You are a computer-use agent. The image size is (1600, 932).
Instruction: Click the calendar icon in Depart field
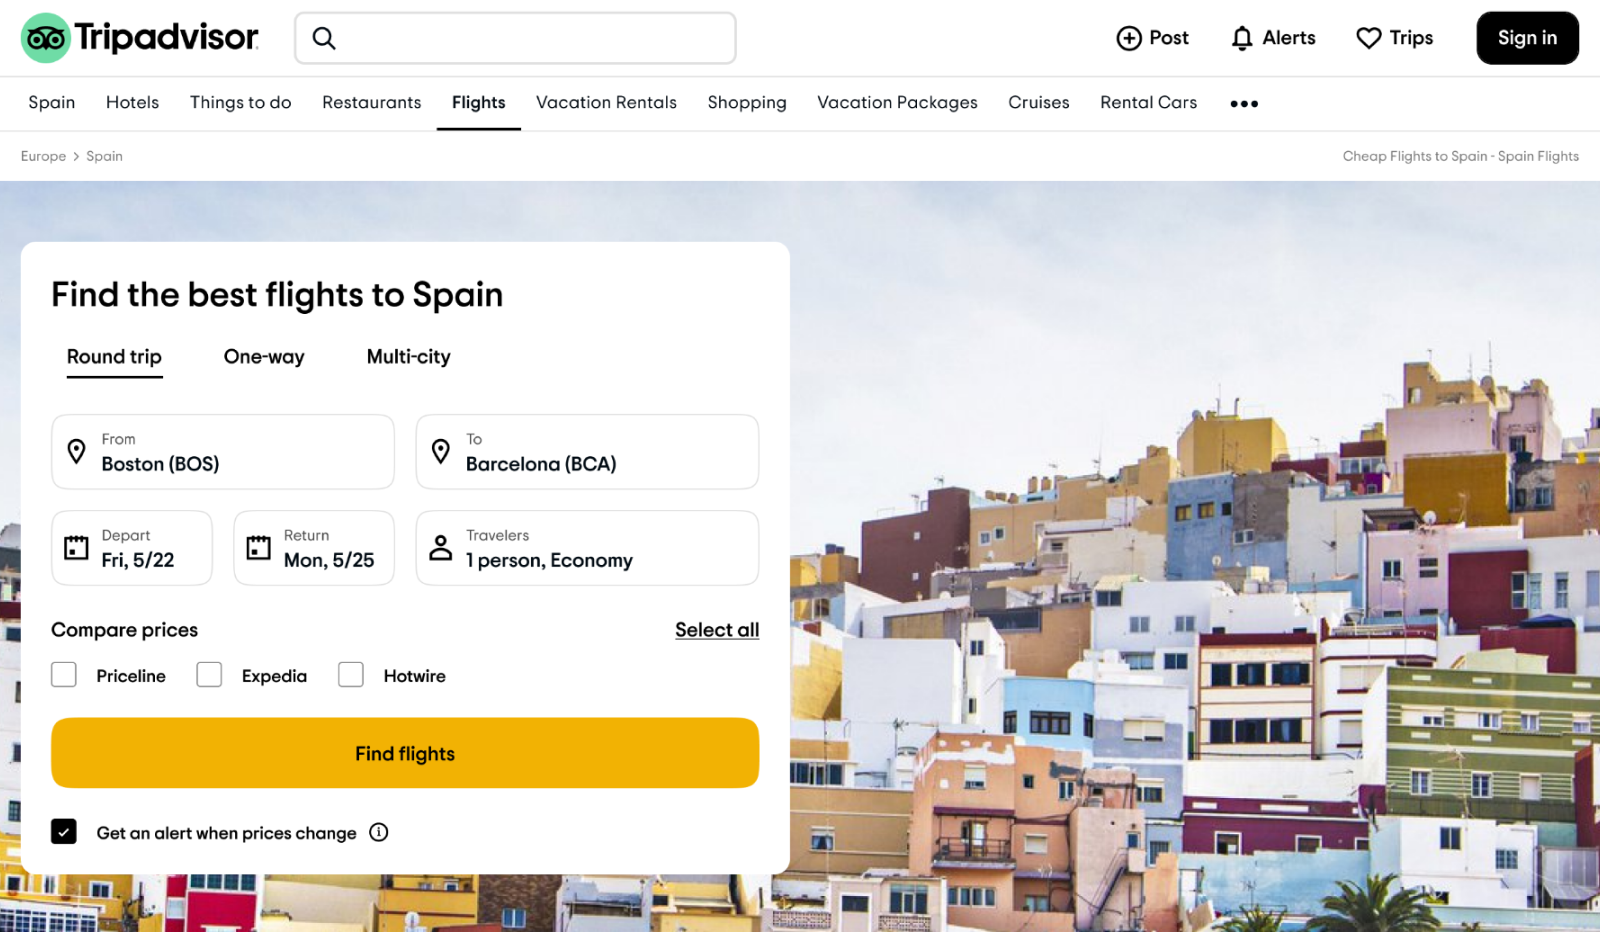(x=76, y=547)
